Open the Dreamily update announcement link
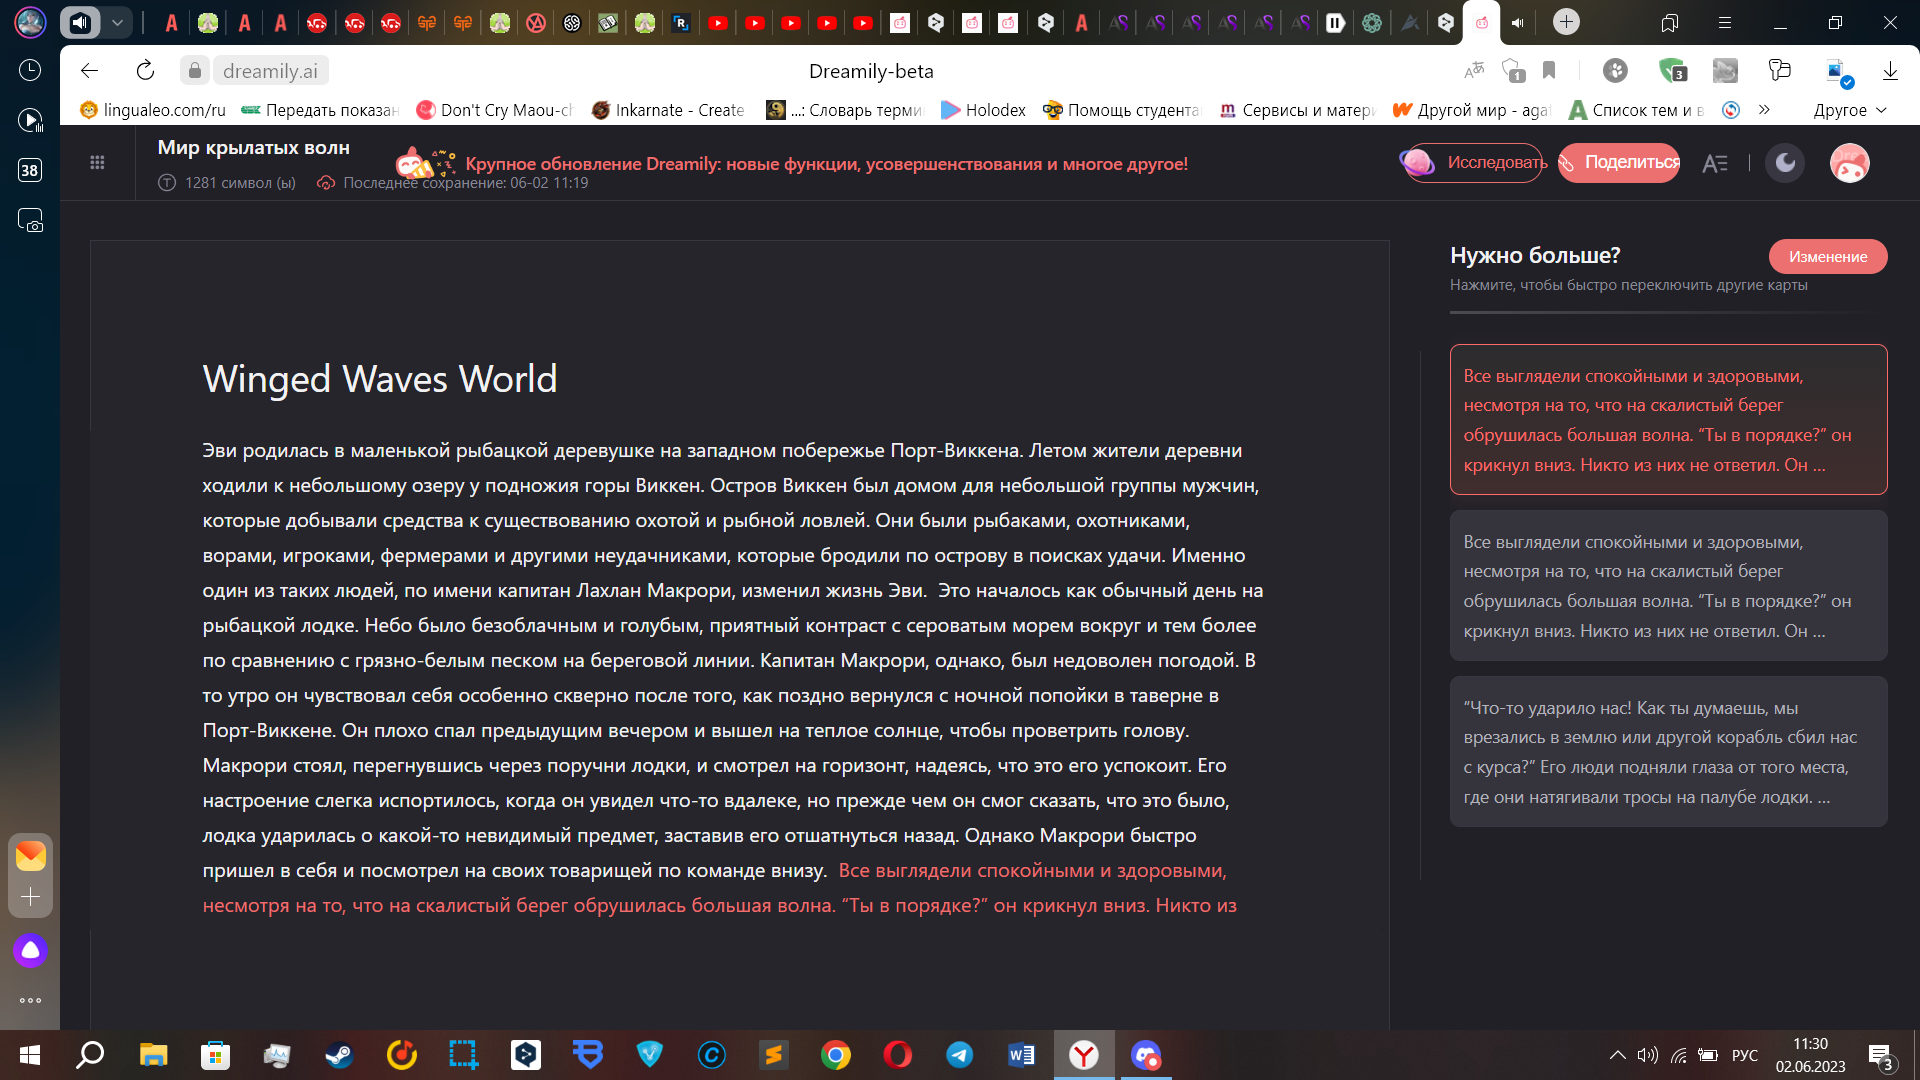1920x1080 pixels. click(x=826, y=164)
